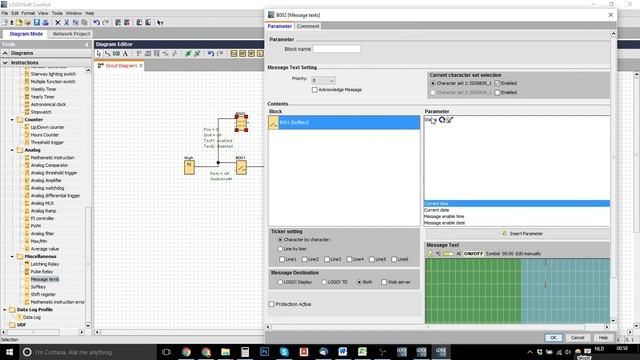Click the Insert Parameter hand icon

point(504,233)
